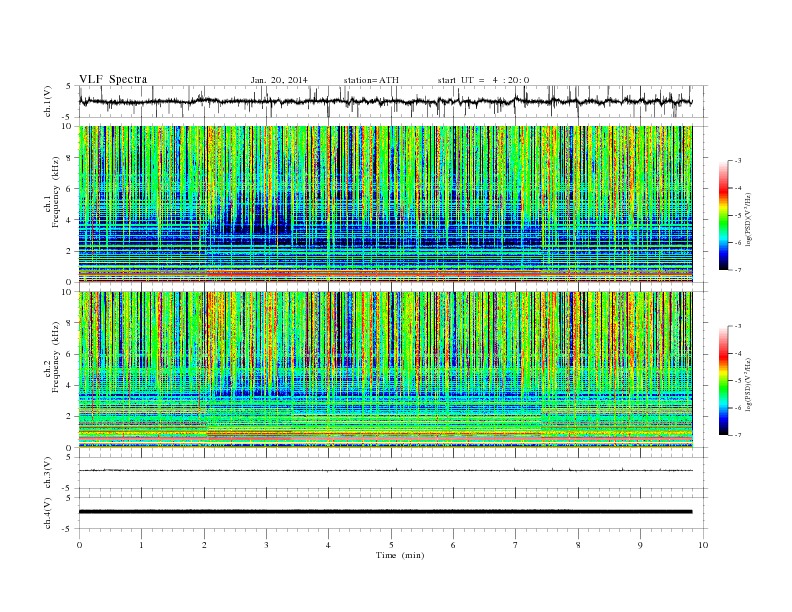Click the "station=ATH" header label
The image size is (792, 612).
[x=371, y=80]
